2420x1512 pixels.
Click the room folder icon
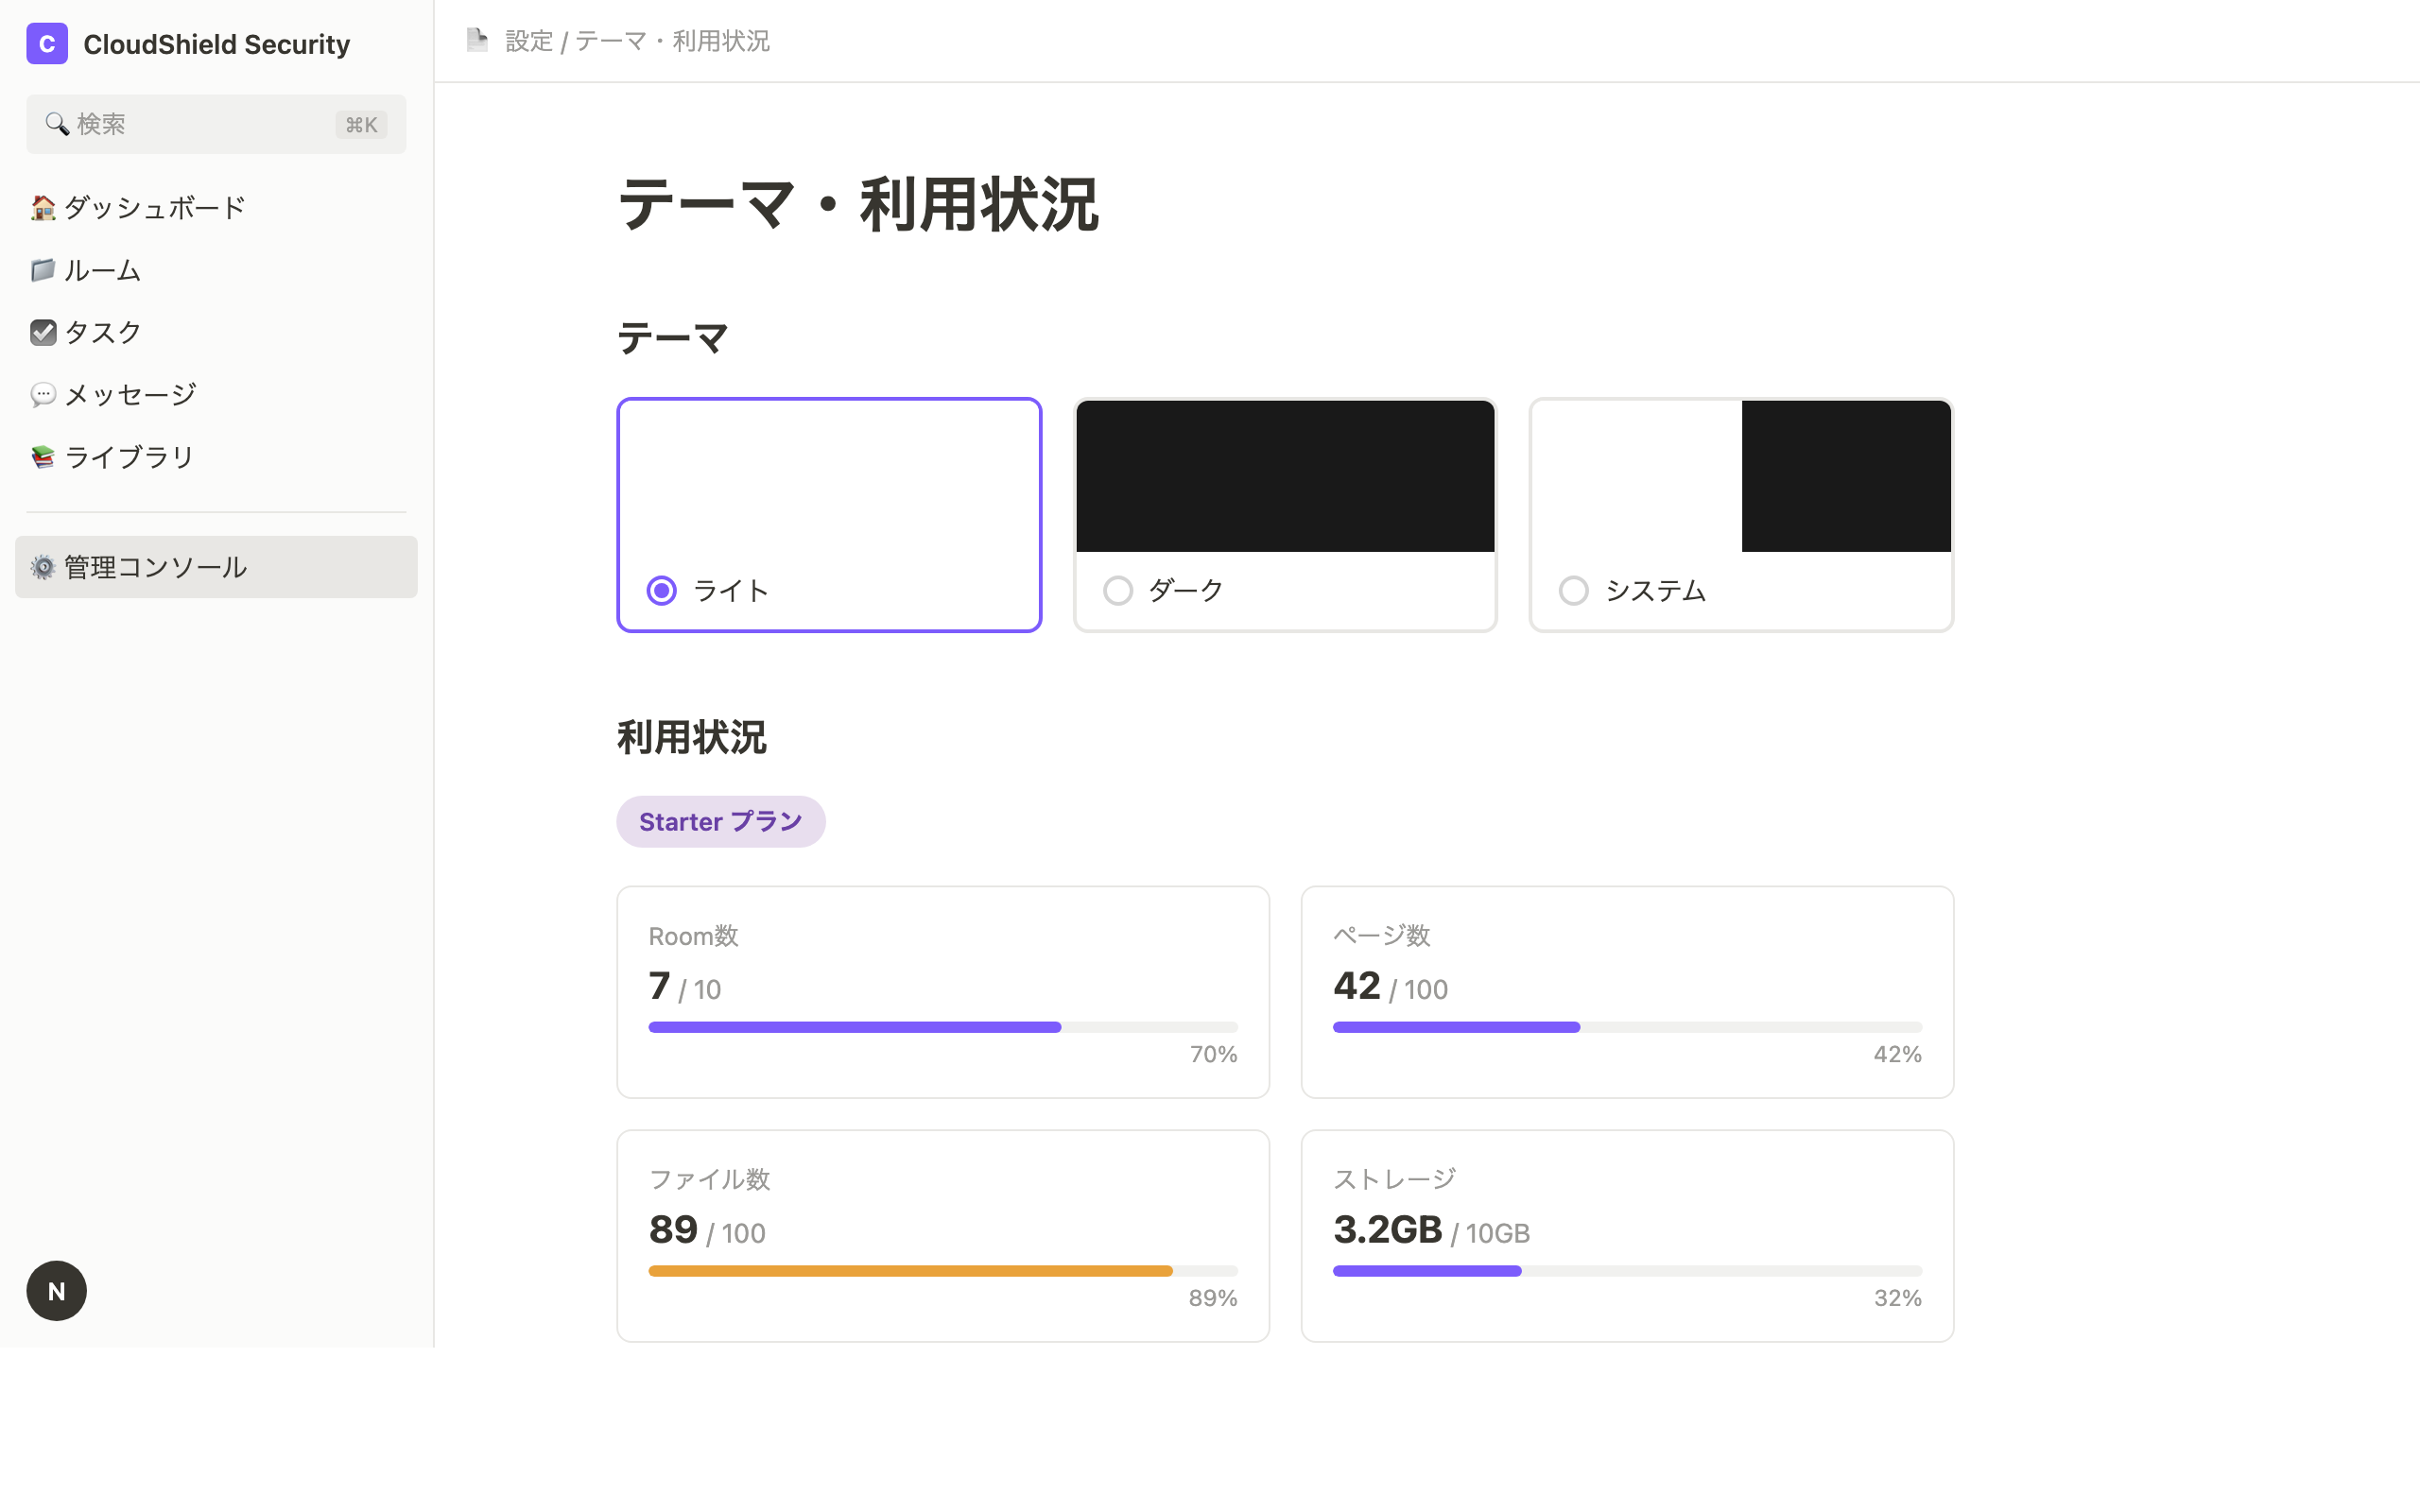(43, 269)
